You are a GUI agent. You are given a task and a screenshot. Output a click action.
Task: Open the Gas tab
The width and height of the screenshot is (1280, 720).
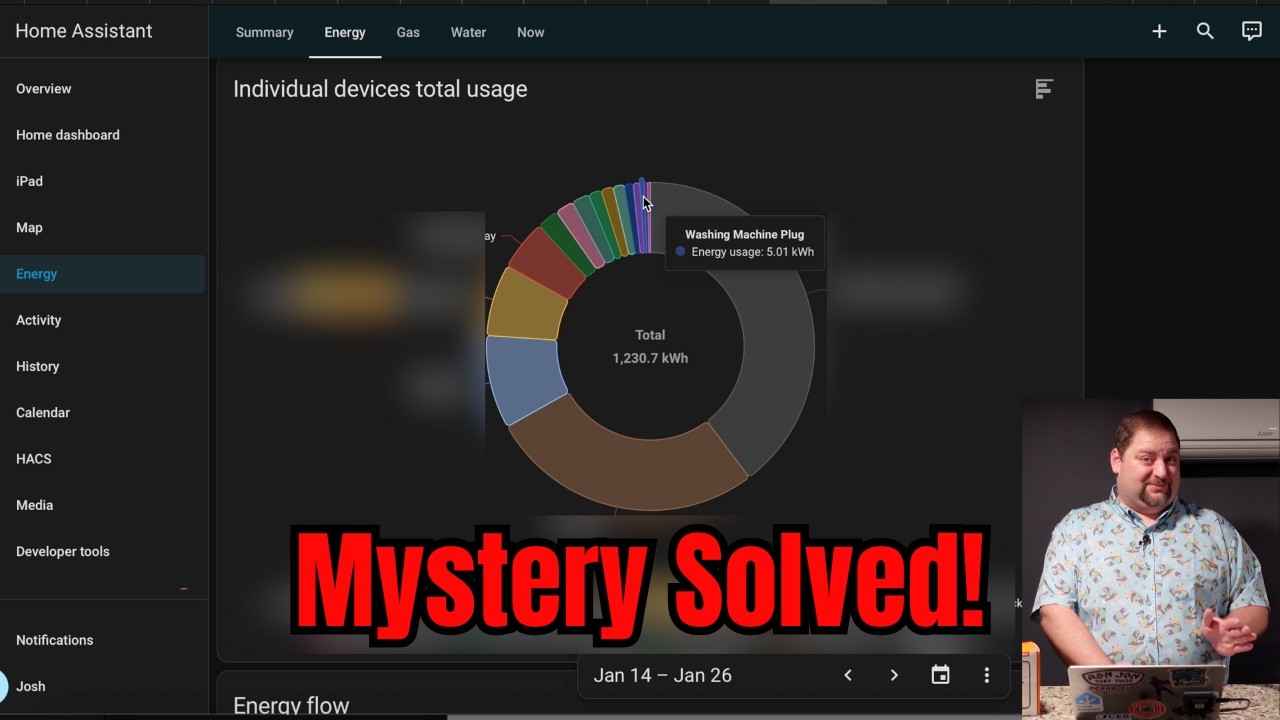408,32
